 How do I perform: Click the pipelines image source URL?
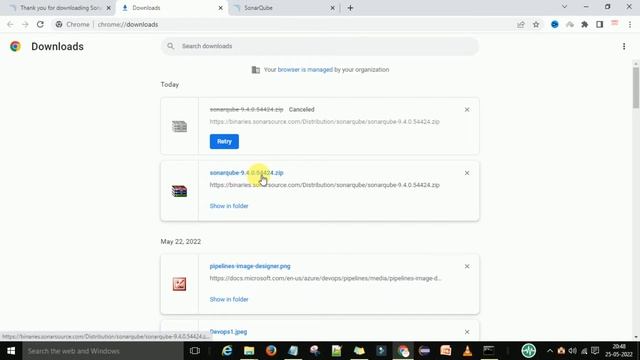coord(325,278)
